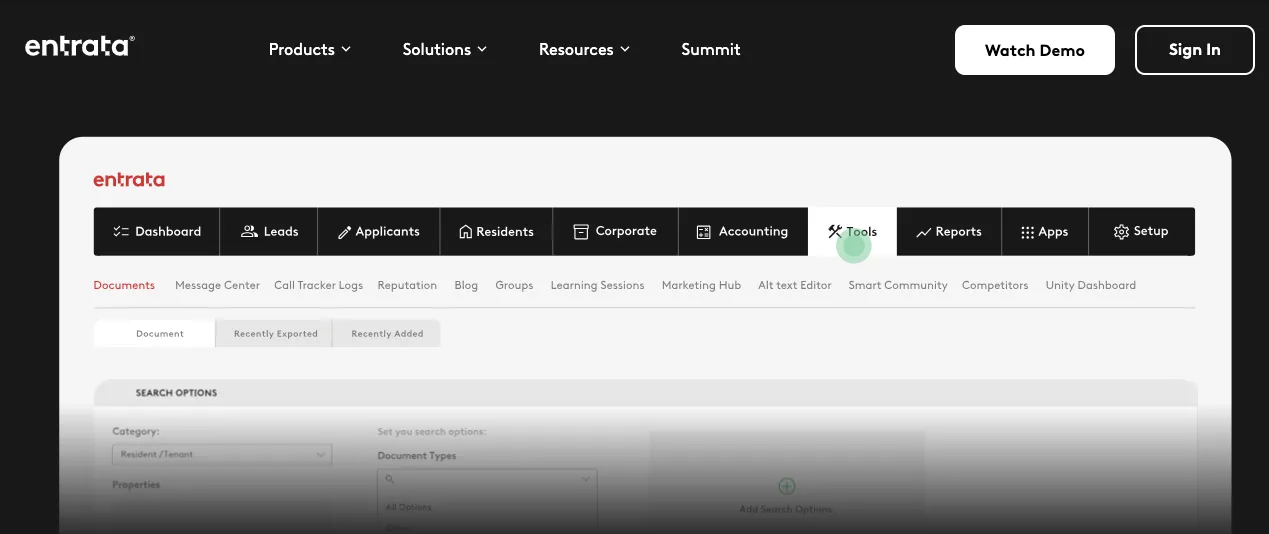Click the Document Types search combo box
The height and width of the screenshot is (534, 1269).
487,479
